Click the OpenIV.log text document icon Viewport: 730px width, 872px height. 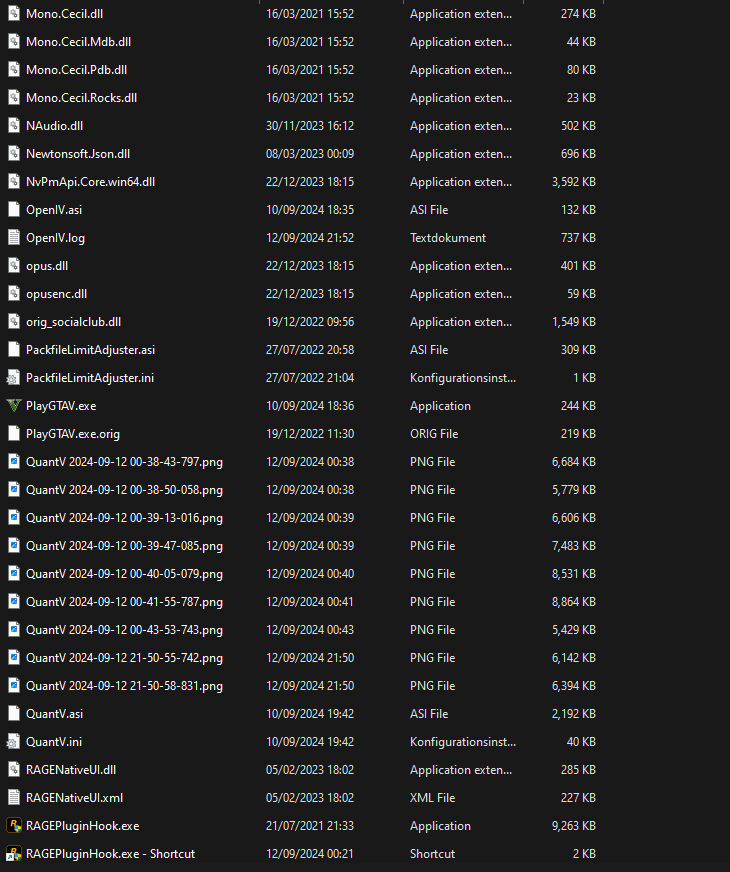tap(14, 238)
